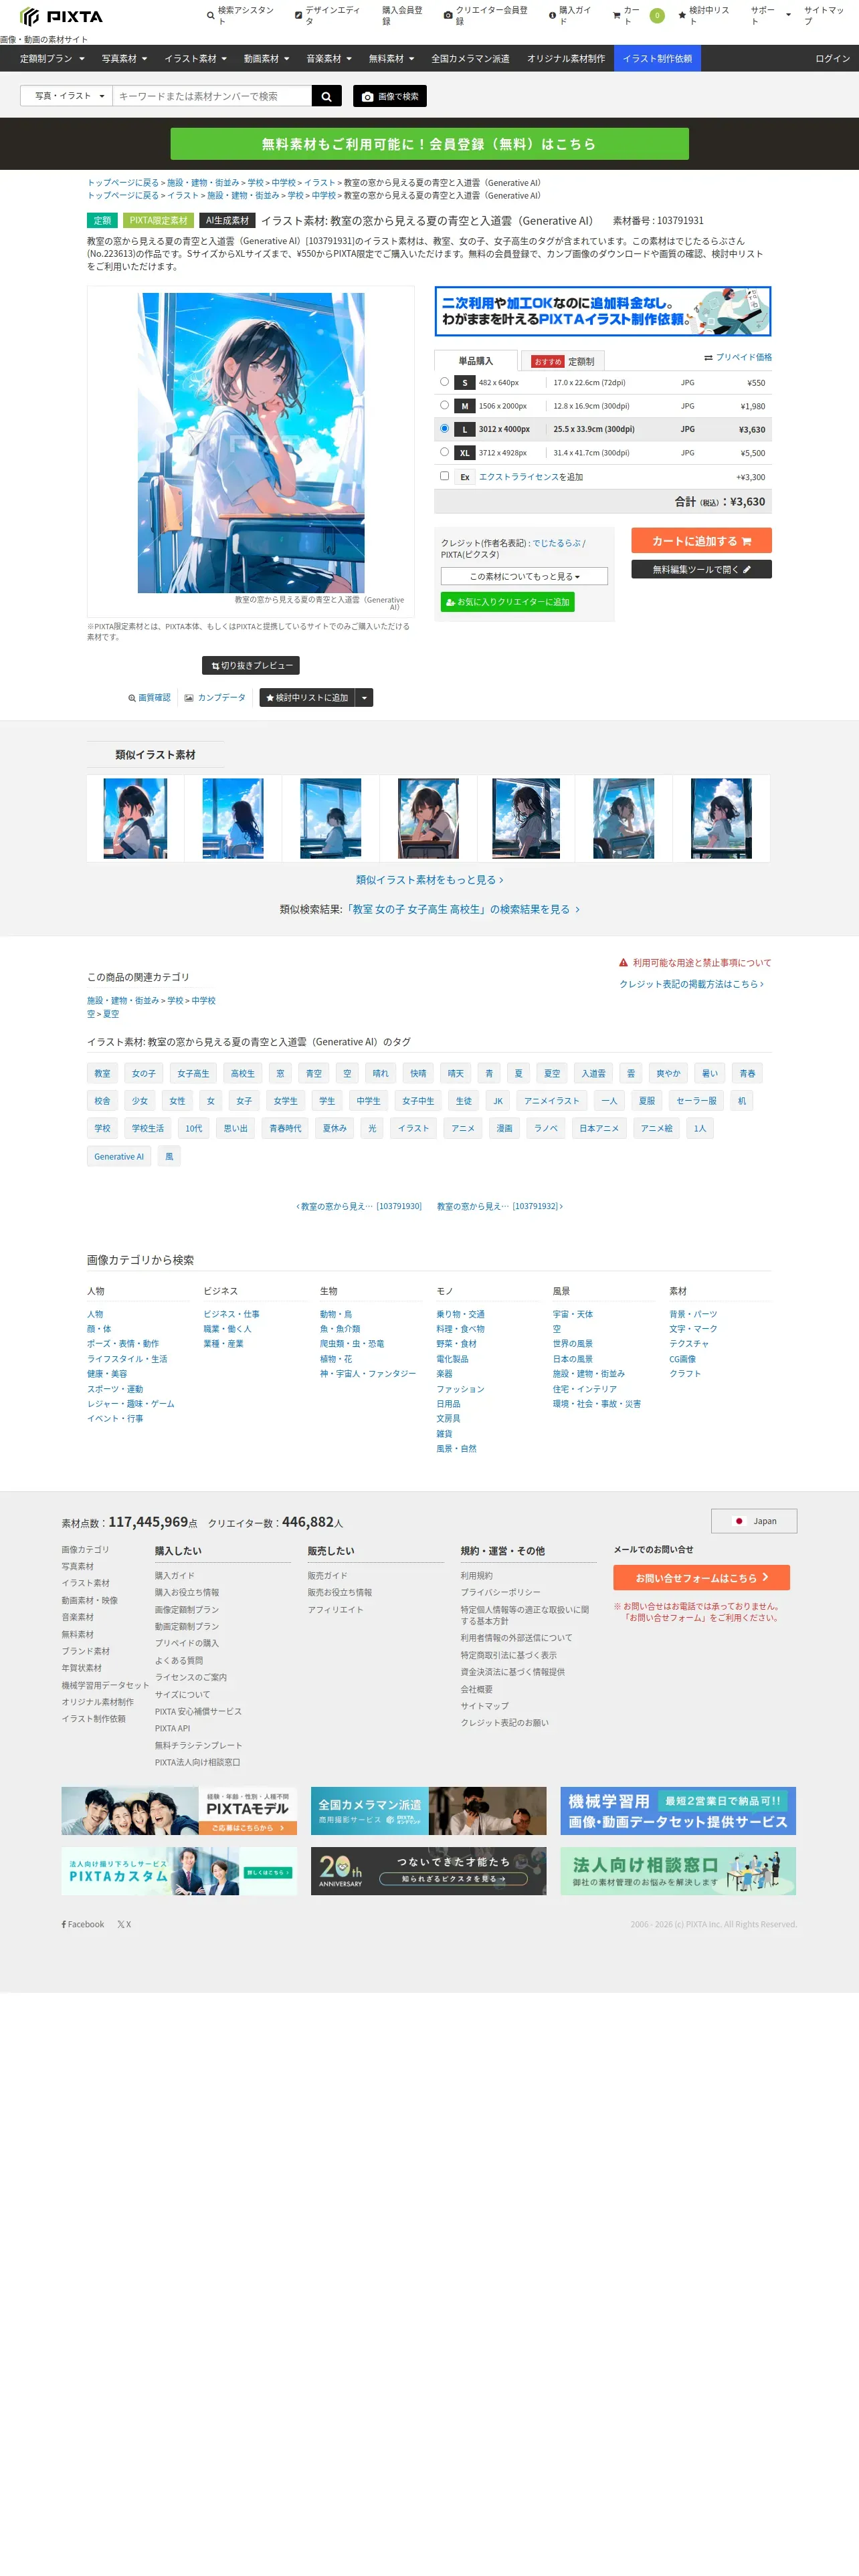The width and height of the screenshot is (859, 2576).
Task: Open オリジナル素材制作 in the nav bar
Action: (x=566, y=59)
